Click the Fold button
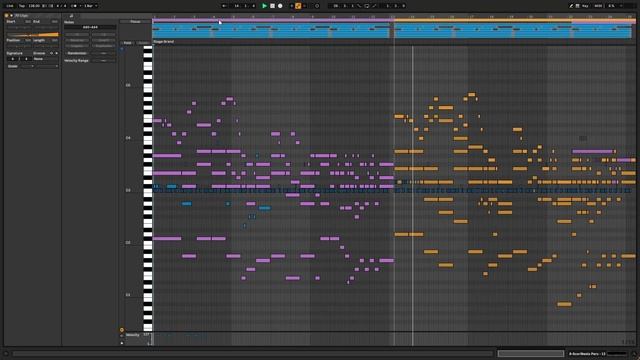 [x=127, y=43]
